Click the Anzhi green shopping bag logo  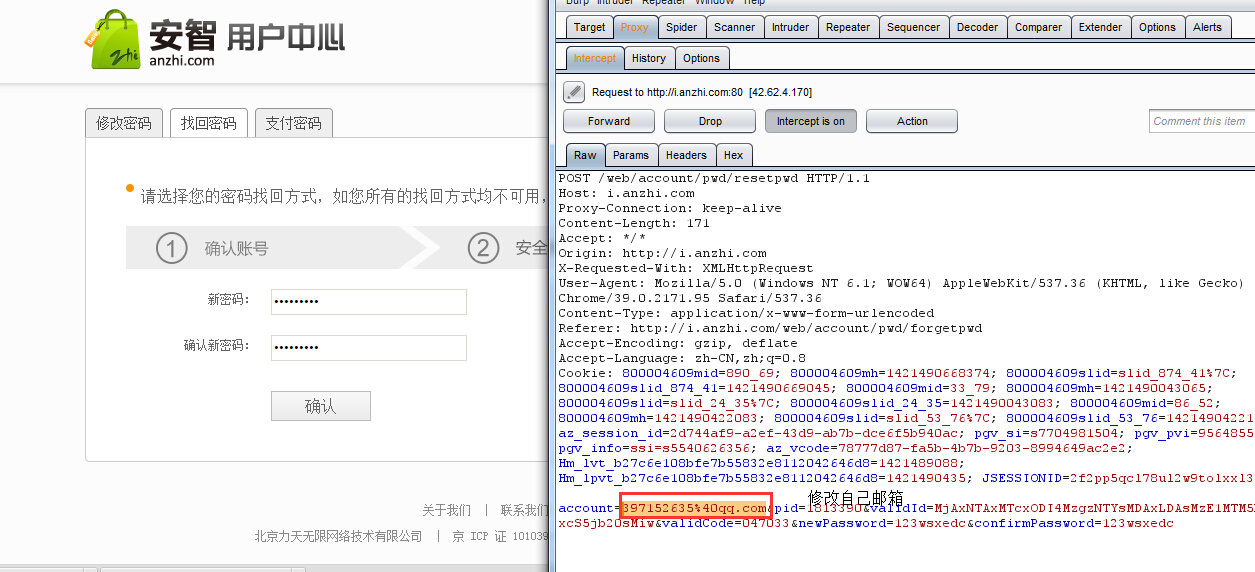(112, 40)
